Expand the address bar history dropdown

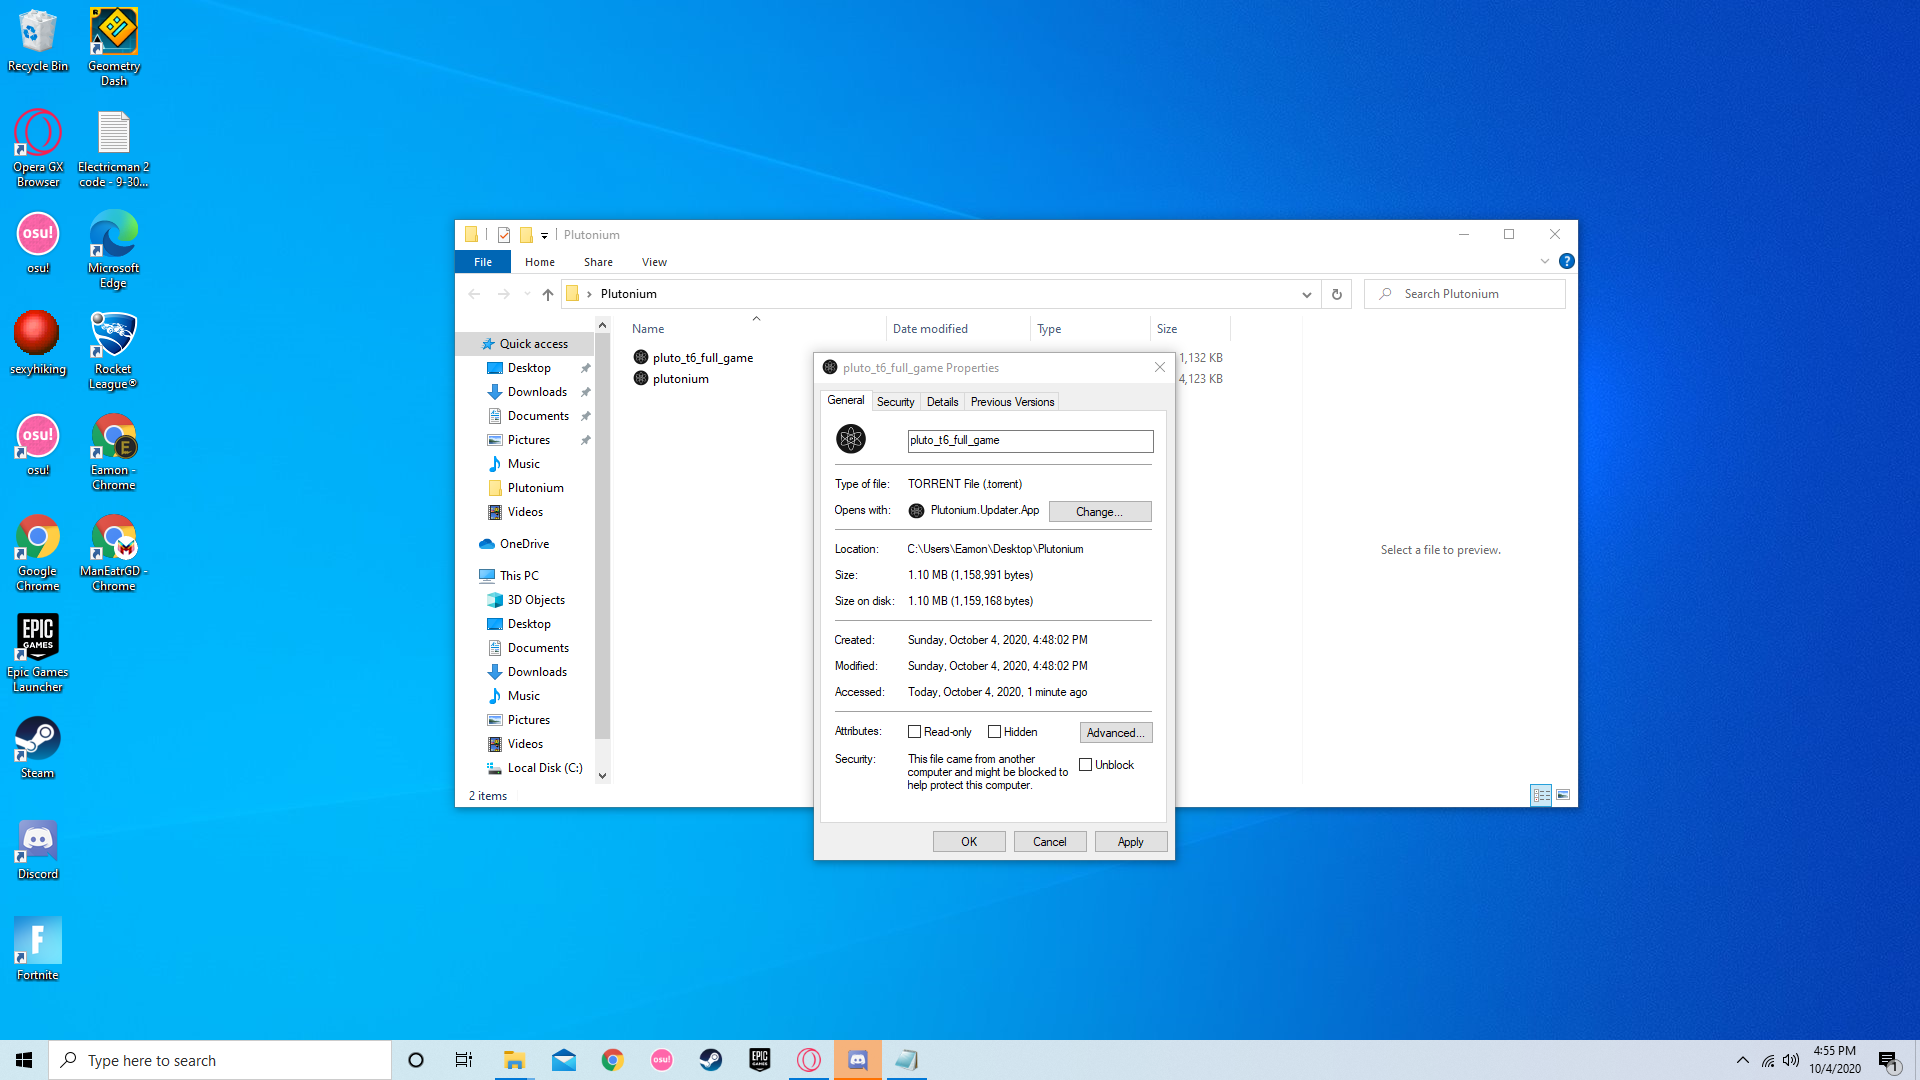pyautogui.click(x=1306, y=294)
